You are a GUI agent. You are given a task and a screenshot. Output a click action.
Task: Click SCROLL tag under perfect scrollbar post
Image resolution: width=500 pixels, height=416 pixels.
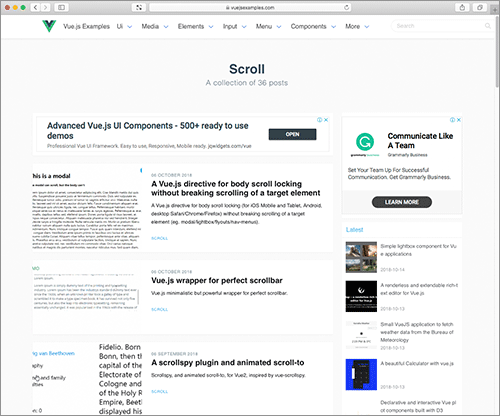(x=159, y=309)
